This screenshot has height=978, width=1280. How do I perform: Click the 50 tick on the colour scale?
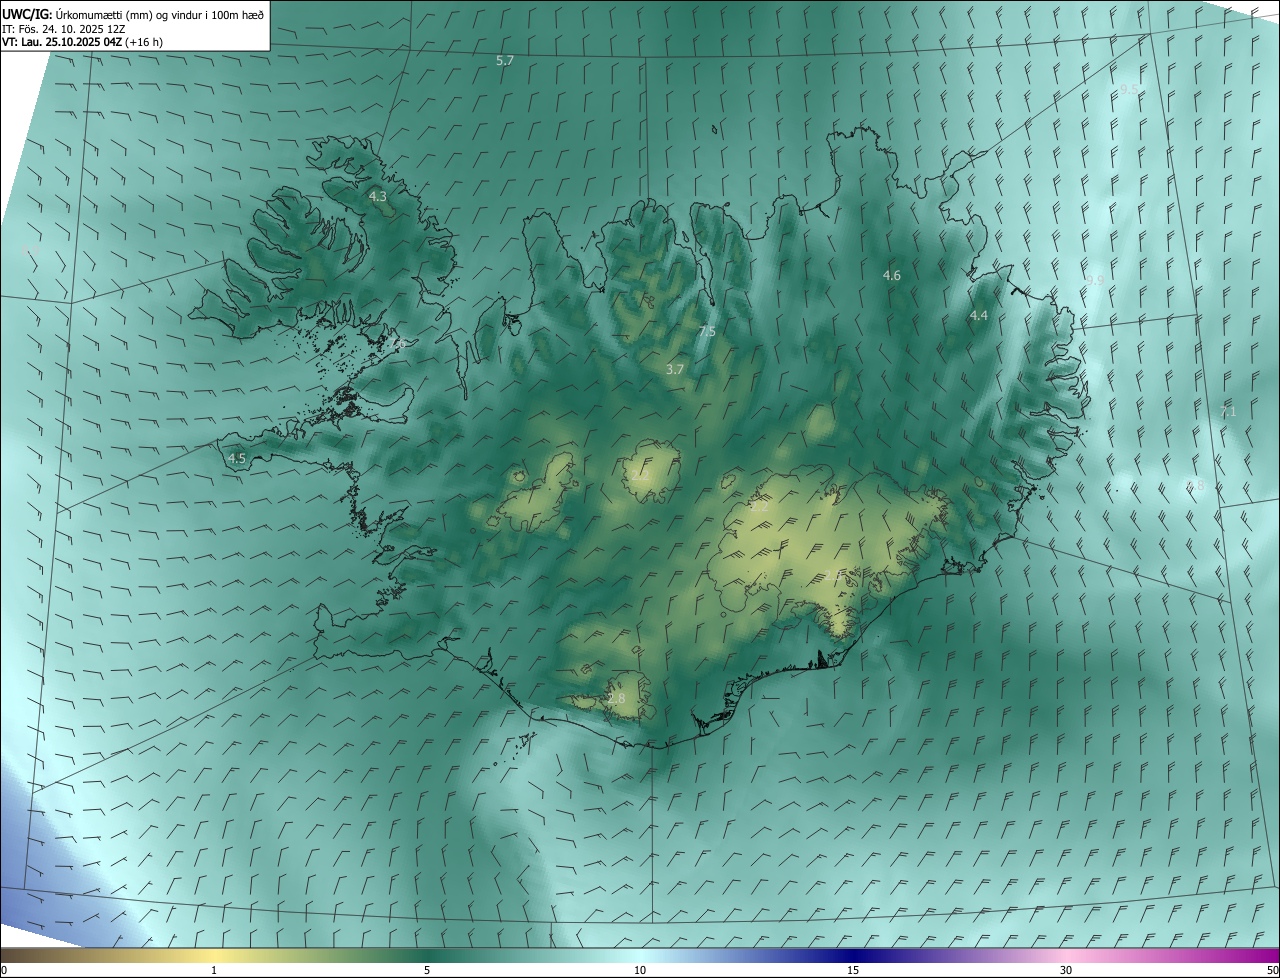(x=1272, y=970)
